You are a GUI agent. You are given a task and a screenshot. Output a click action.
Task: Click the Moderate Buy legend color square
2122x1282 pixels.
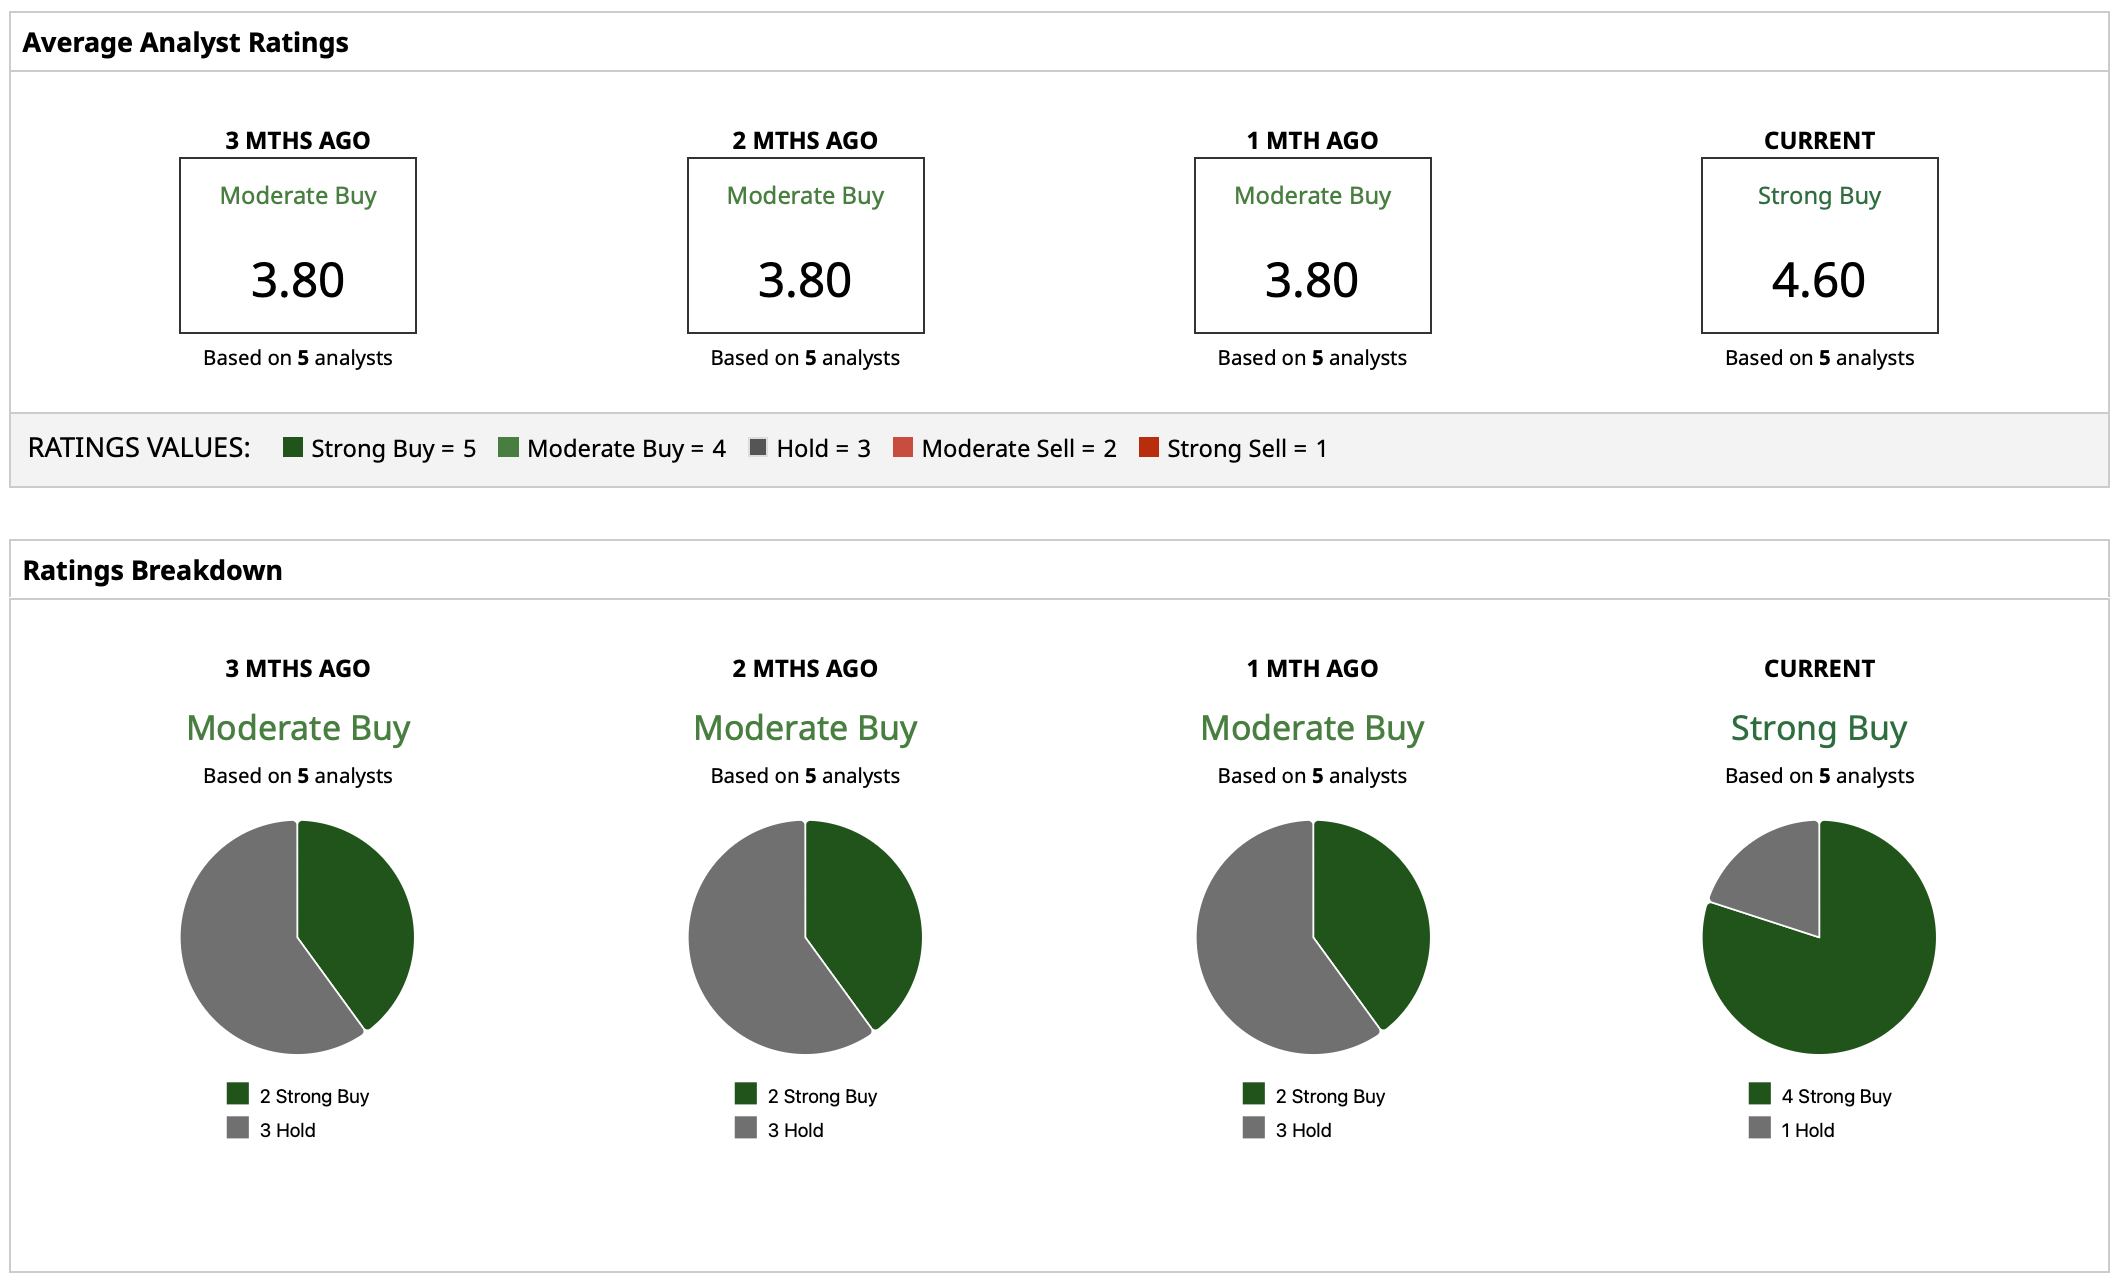point(508,447)
